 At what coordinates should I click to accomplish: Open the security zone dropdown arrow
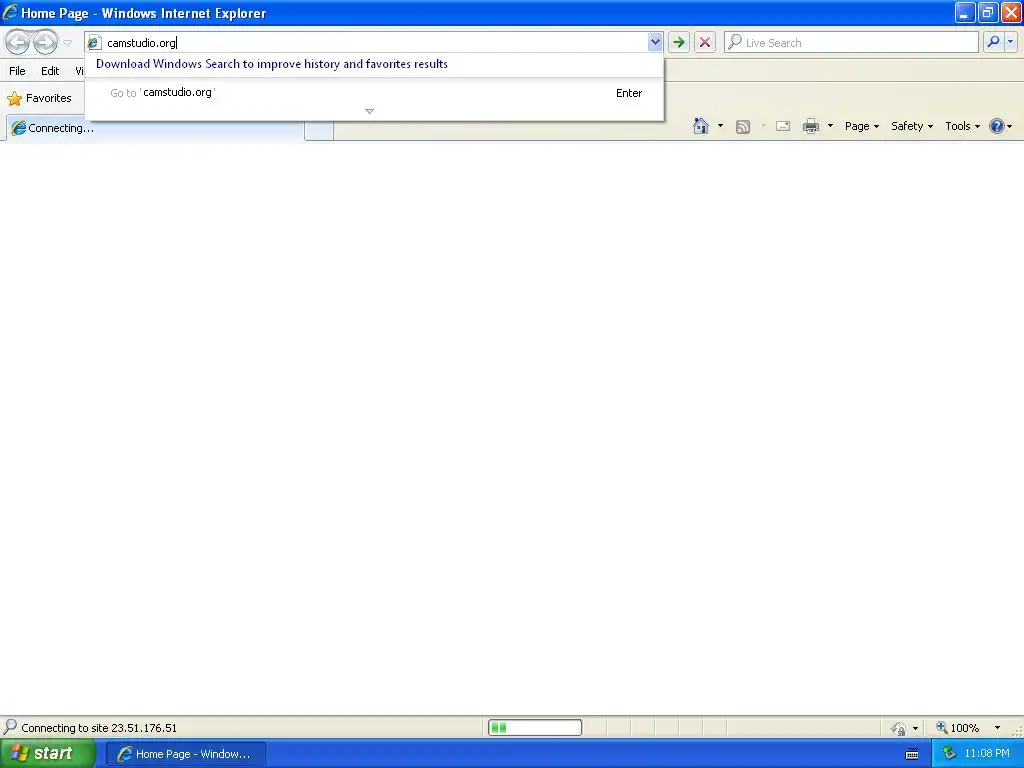pos(915,728)
